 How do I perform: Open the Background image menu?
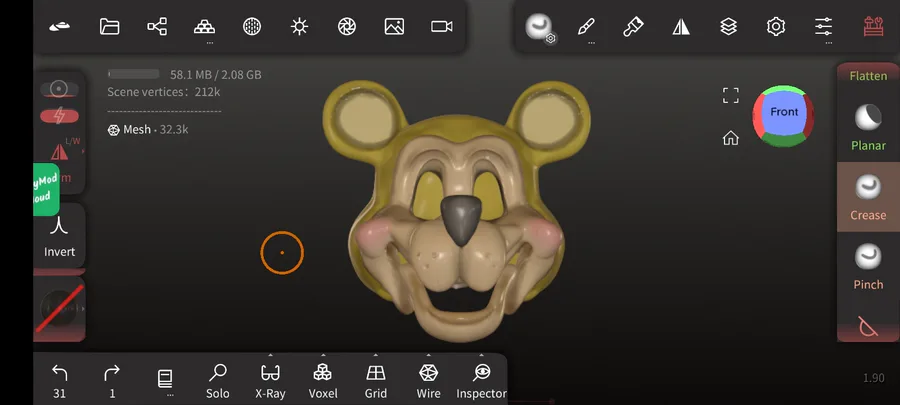394,26
